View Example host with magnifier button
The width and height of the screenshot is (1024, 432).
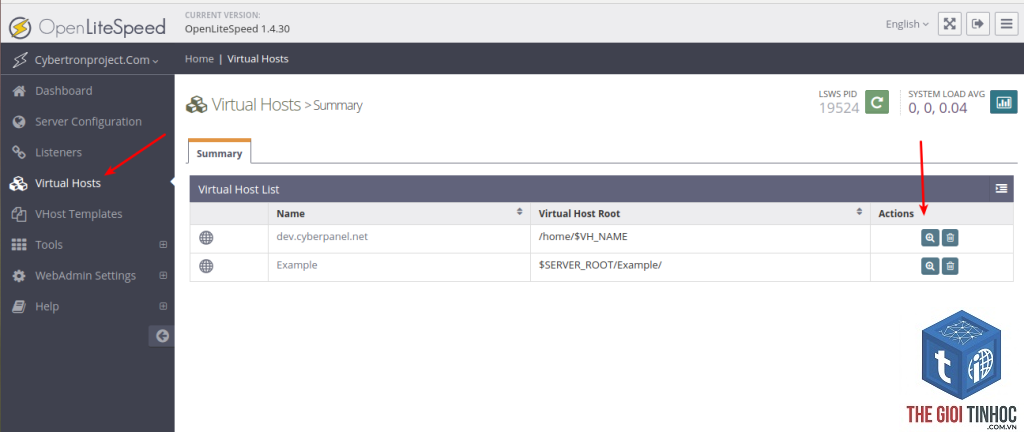click(x=930, y=266)
